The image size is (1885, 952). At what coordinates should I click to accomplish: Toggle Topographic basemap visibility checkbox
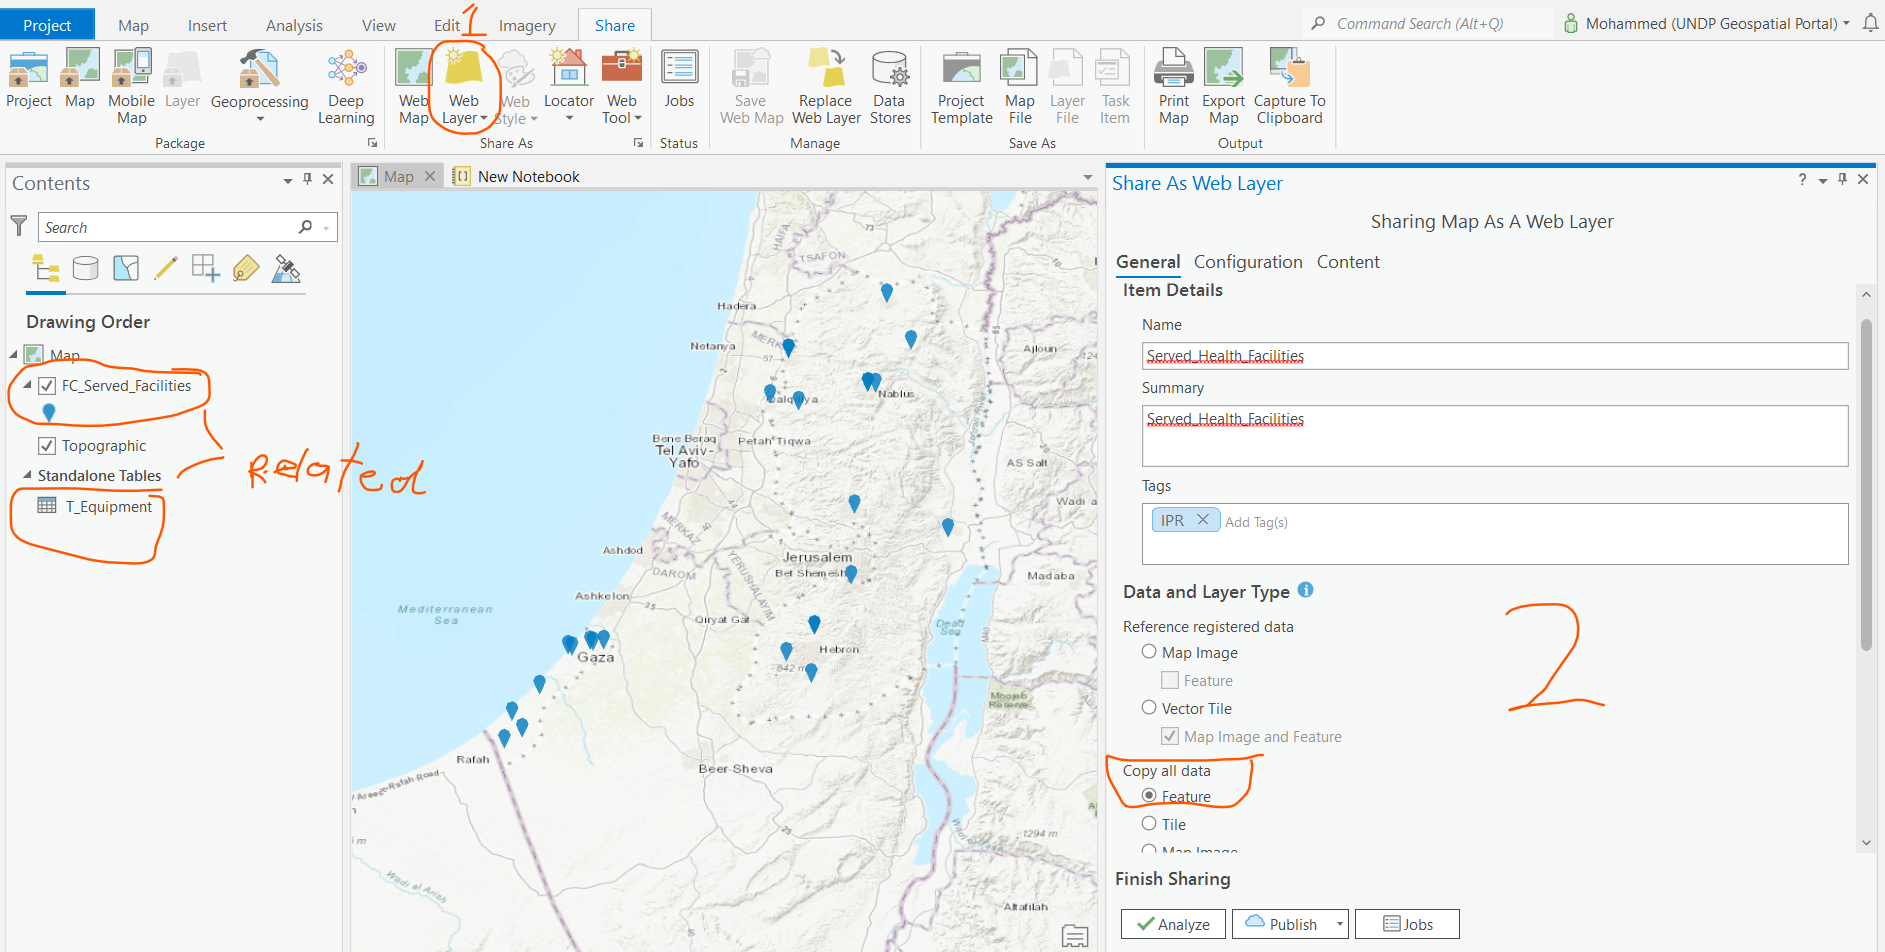click(47, 446)
